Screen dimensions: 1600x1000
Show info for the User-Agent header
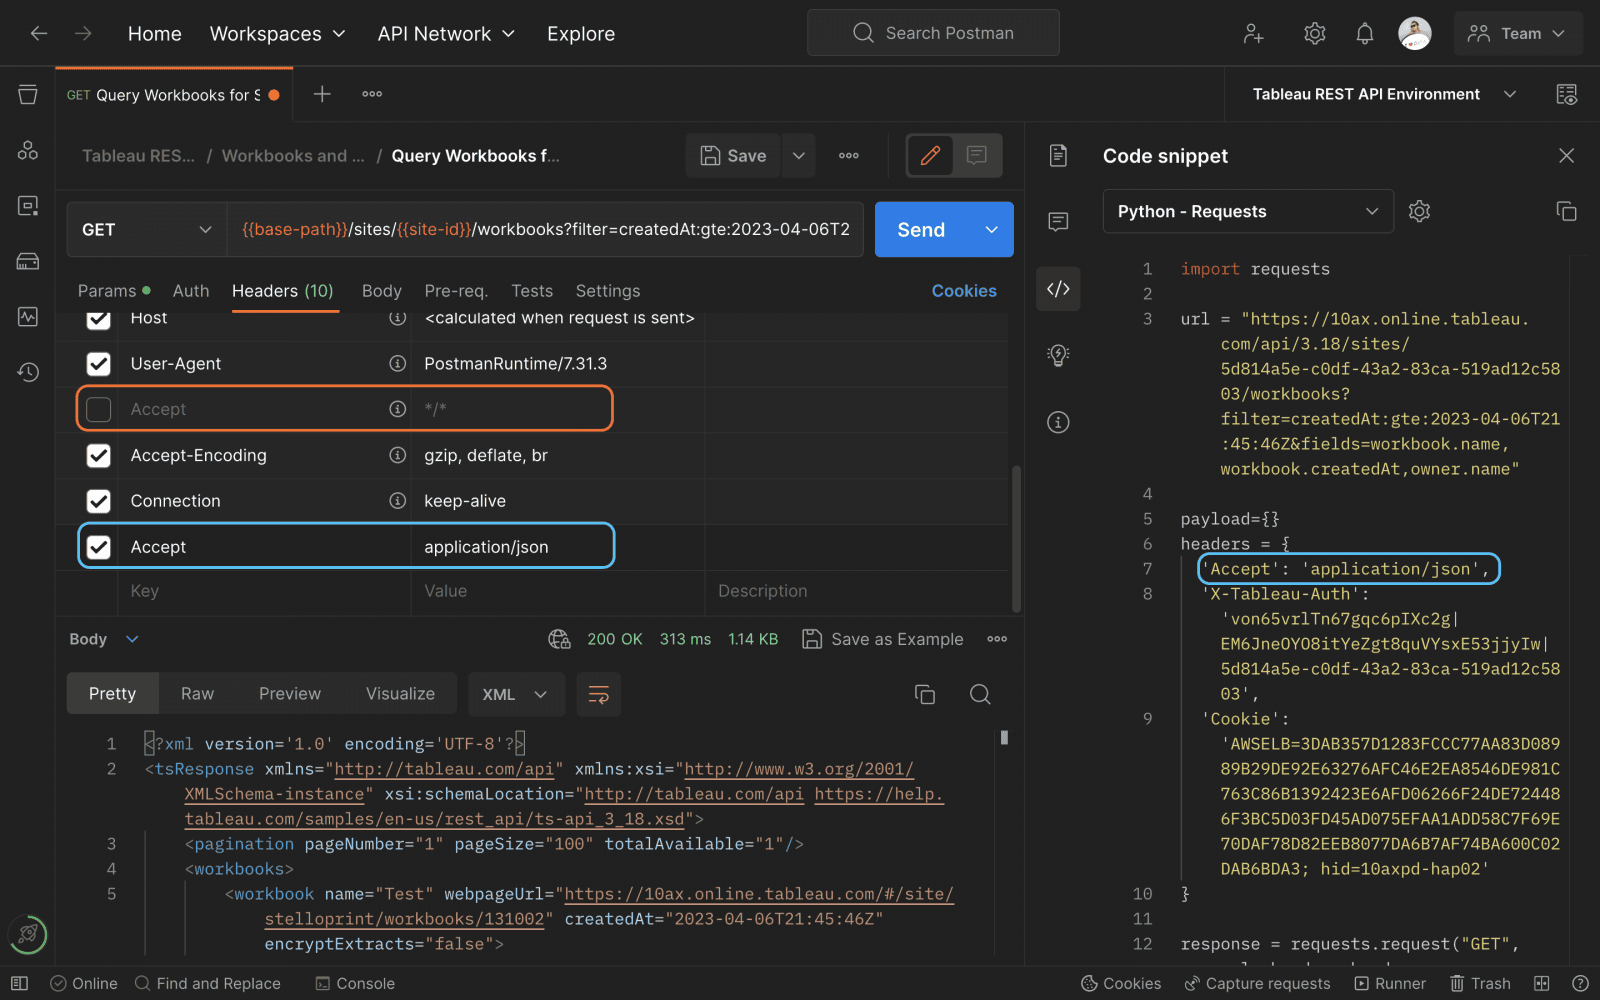(x=397, y=364)
